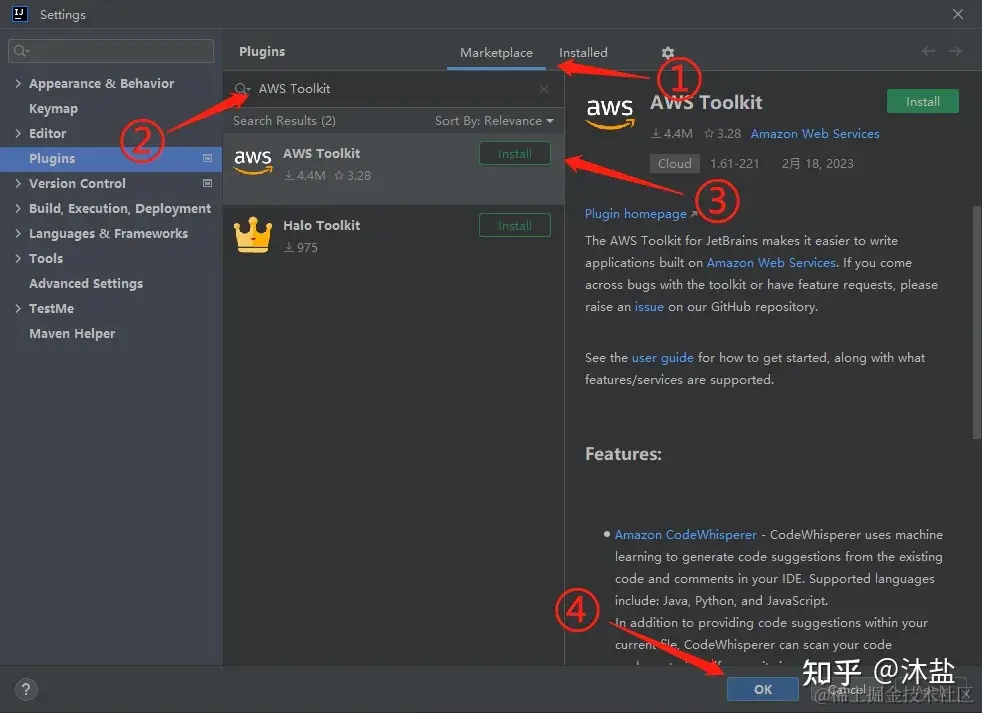Click the OK button

[762, 689]
